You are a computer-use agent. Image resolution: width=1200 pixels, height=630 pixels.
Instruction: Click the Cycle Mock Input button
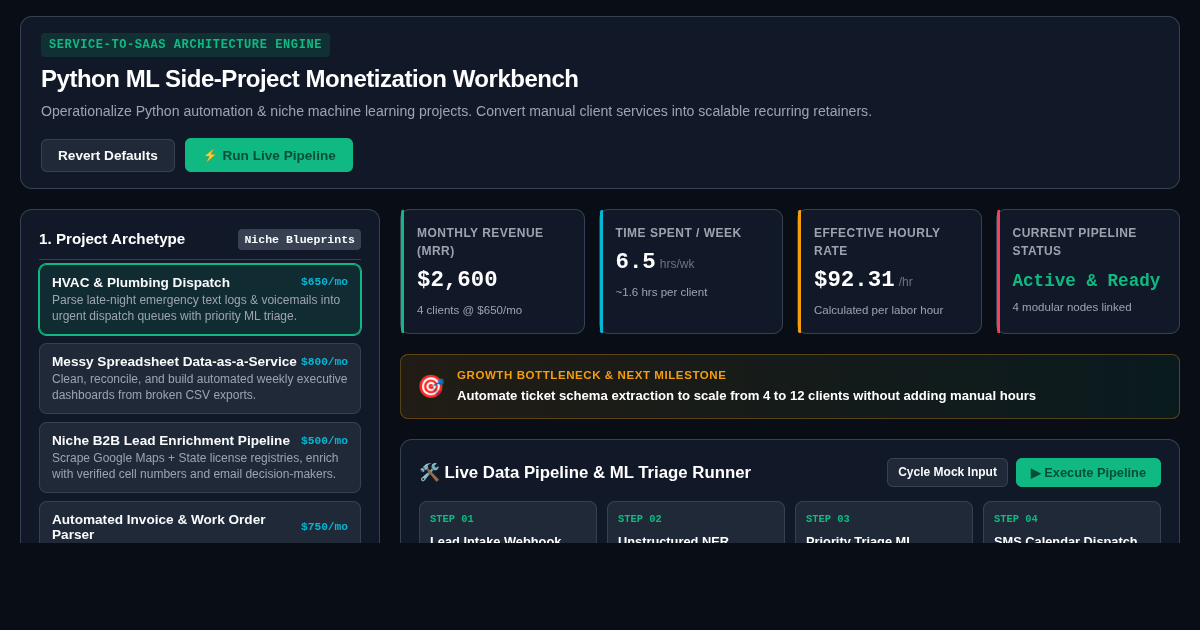pyautogui.click(x=947, y=472)
